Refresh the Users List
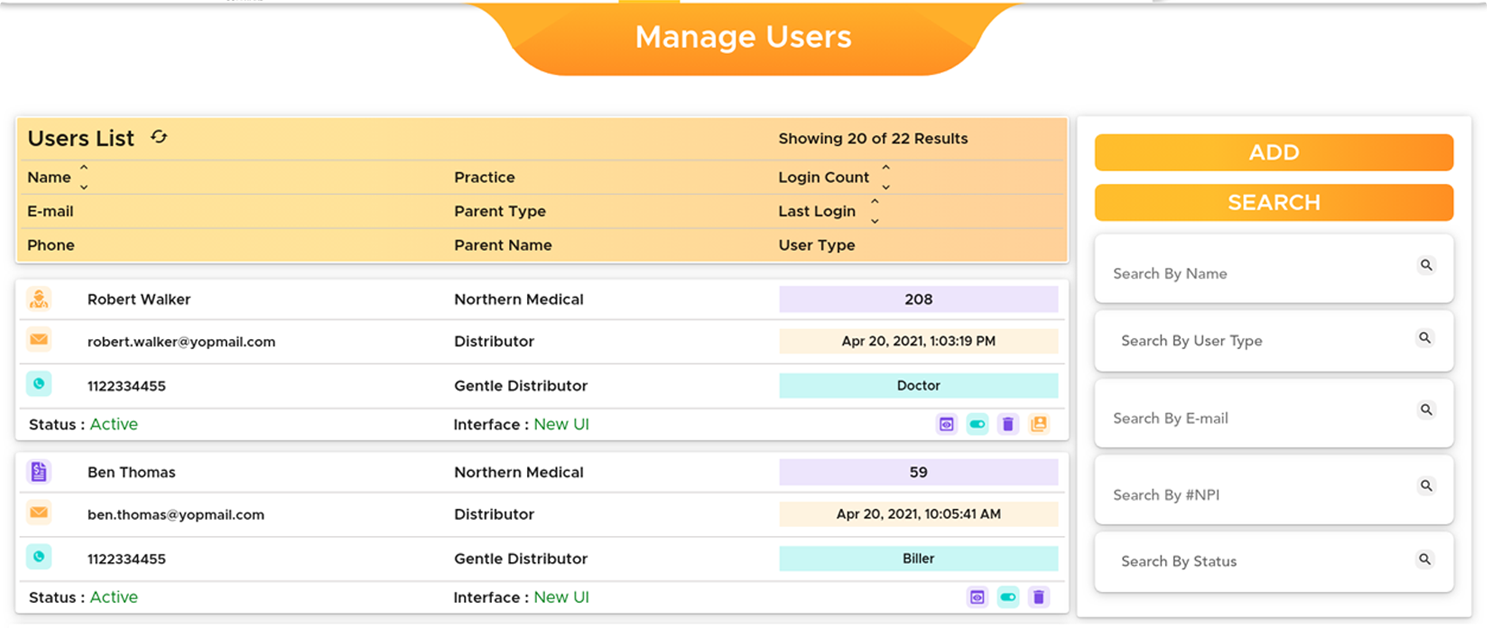 pyautogui.click(x=159, y=137)
